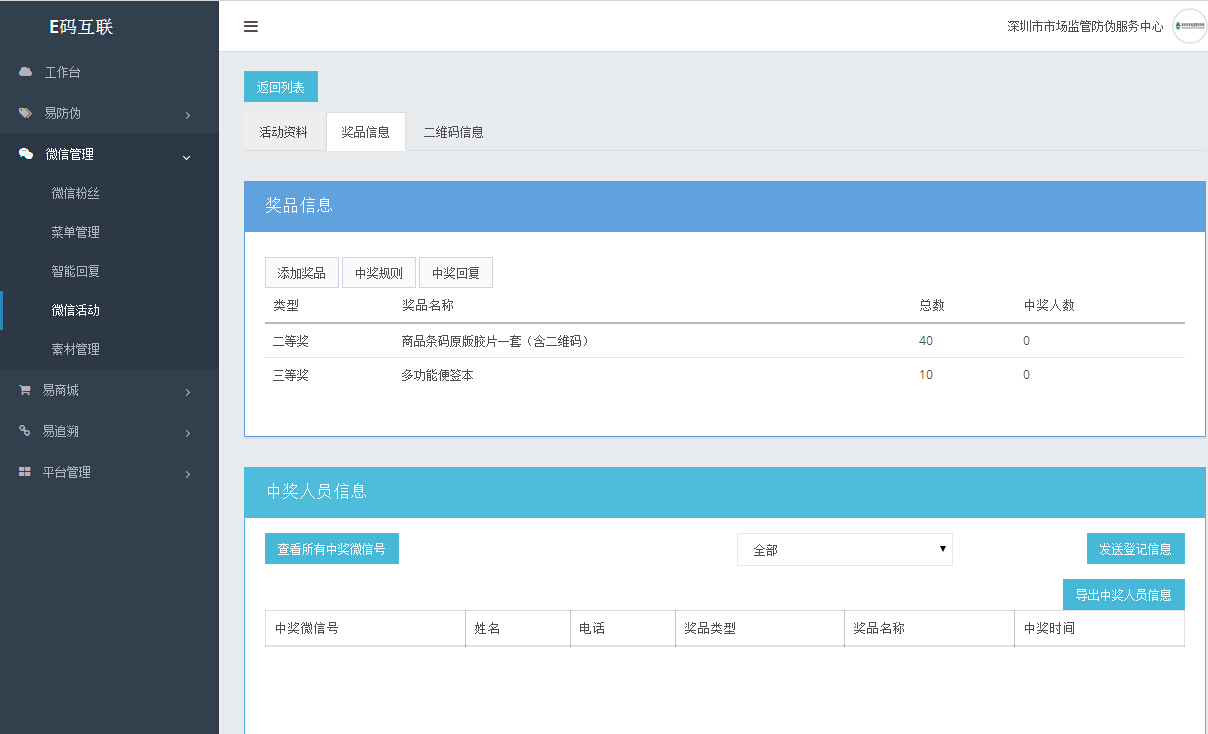Screen dimensions: 1208x734
Task: Open the 全部 filter dropdown
Action: tap(844, 550)
